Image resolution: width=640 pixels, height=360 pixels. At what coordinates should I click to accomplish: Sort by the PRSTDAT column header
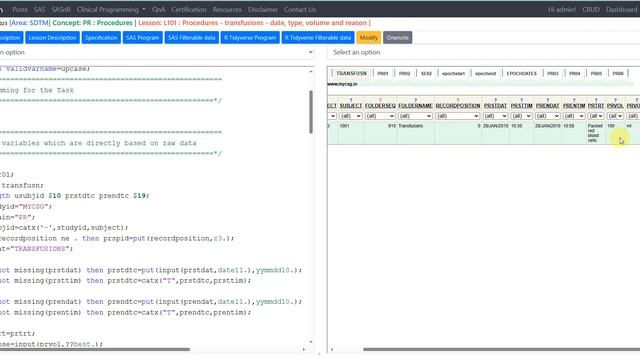tap(495, 106)
